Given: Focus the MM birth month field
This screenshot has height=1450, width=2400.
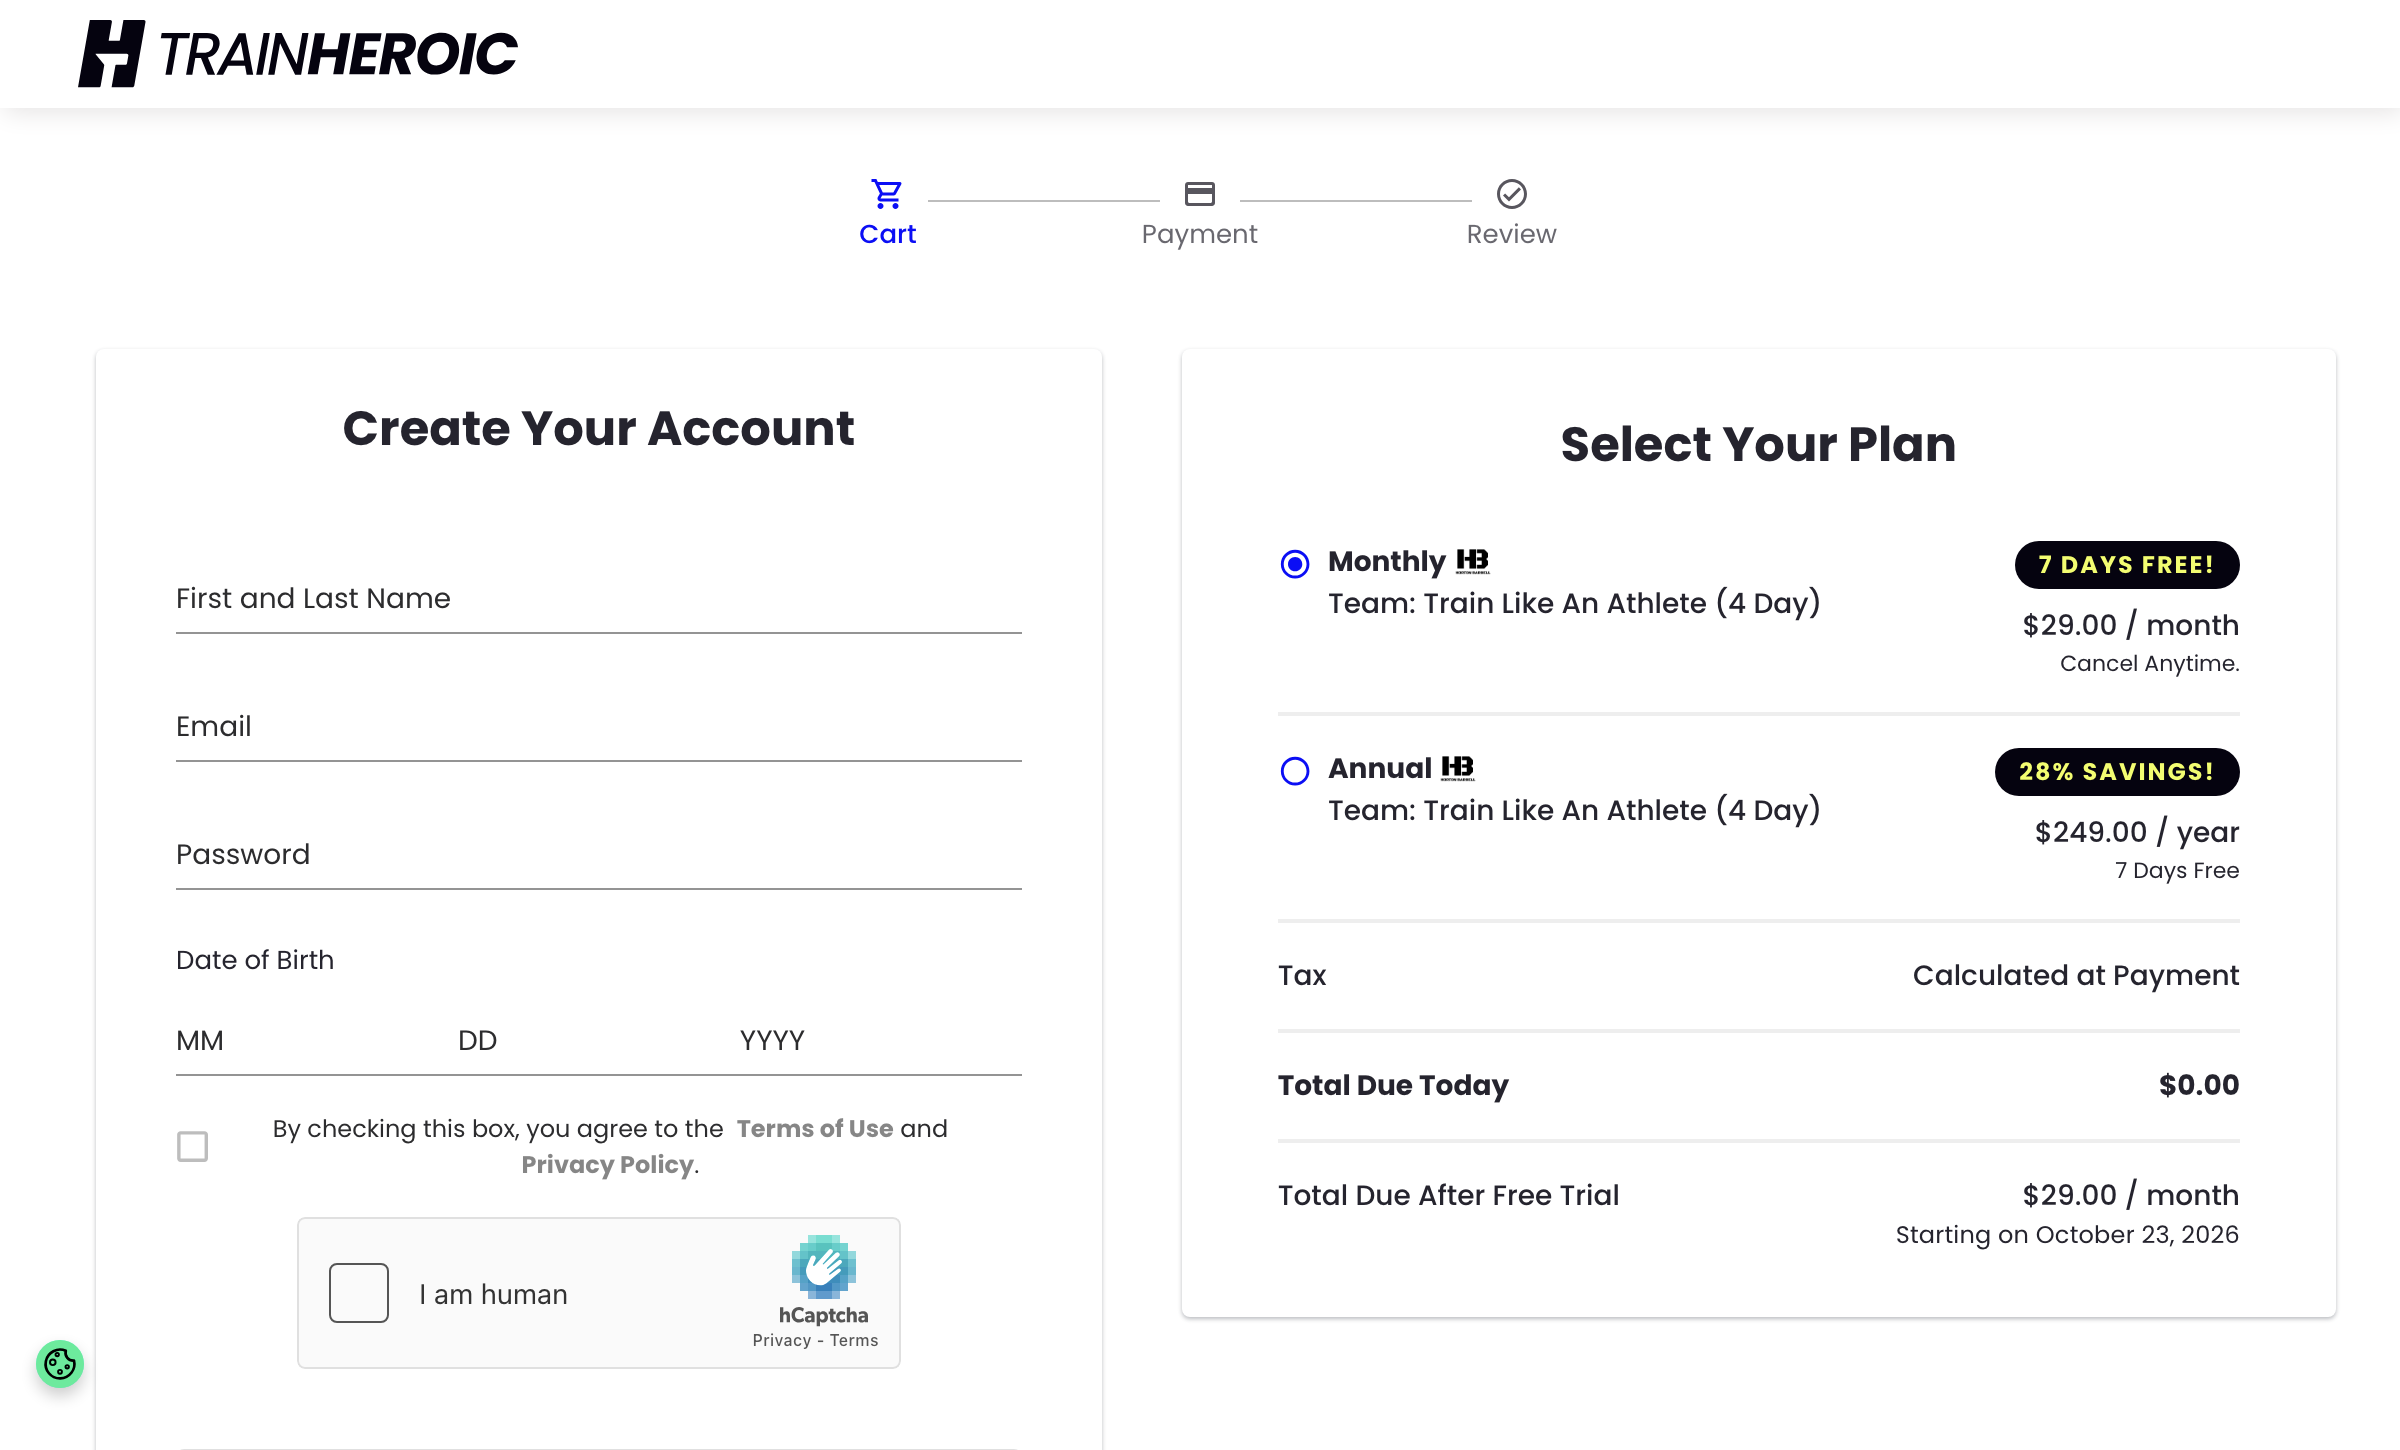Looking at the screenshot, I should 316,1041.
